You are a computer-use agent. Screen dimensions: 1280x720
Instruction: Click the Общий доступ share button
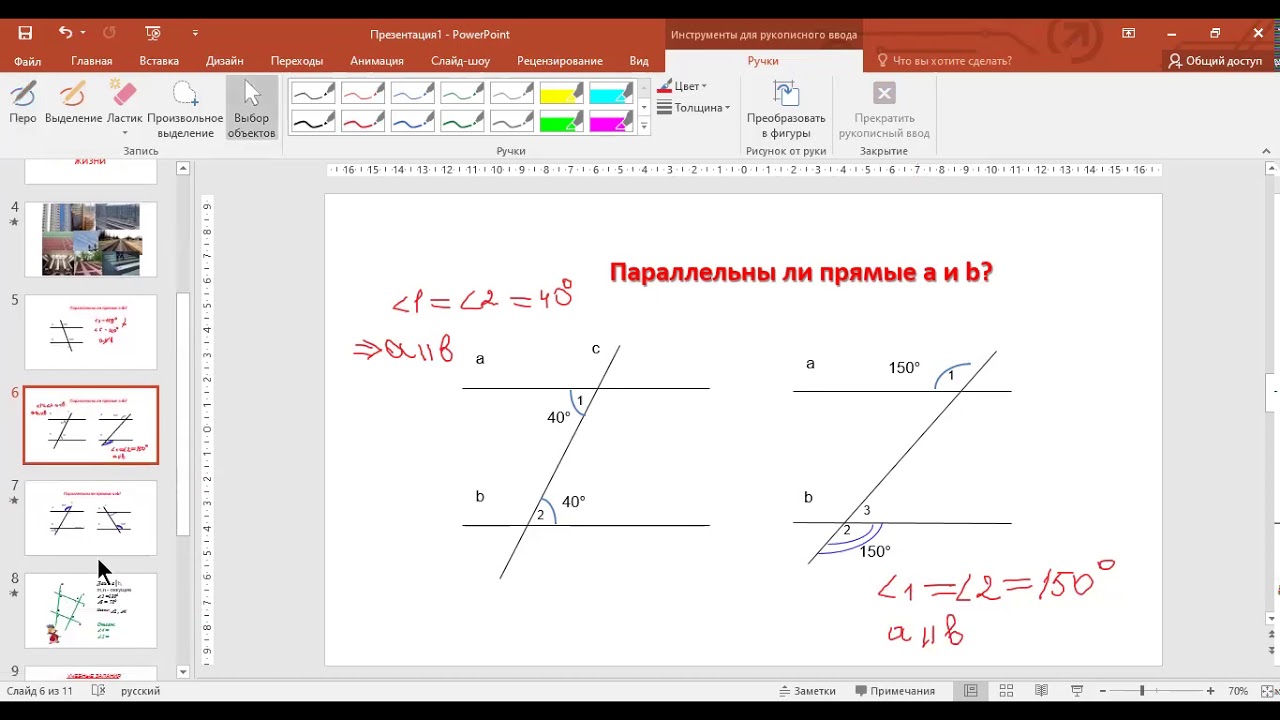pyautogui.click(x=1216, y=61)
